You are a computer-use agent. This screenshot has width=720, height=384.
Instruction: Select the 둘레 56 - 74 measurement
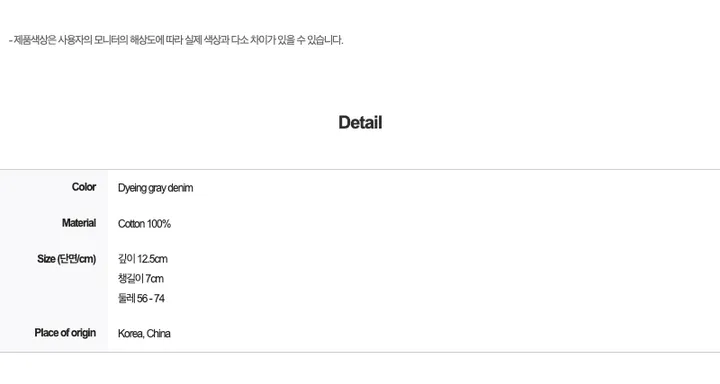point(141,299)
